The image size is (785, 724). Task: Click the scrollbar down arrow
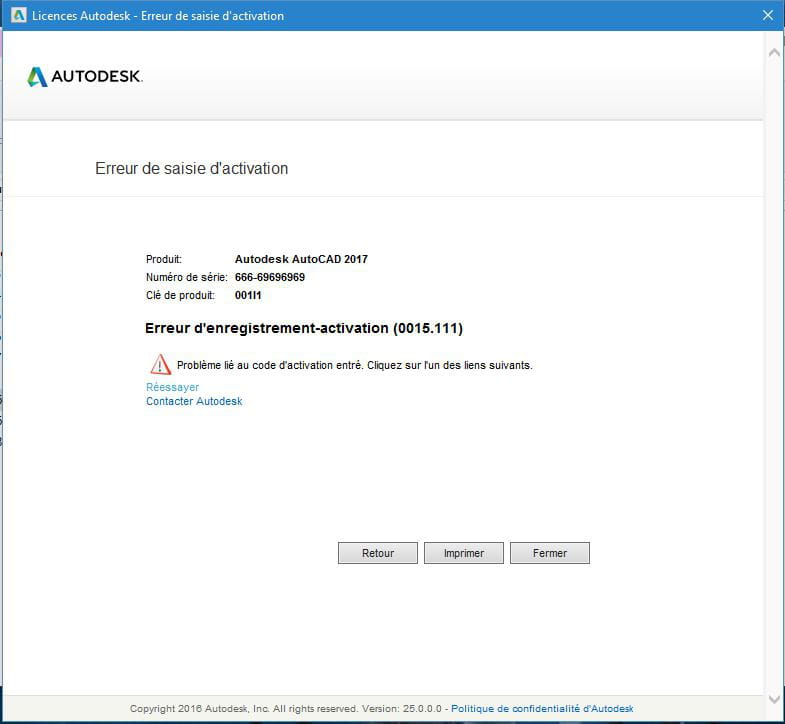774,699
